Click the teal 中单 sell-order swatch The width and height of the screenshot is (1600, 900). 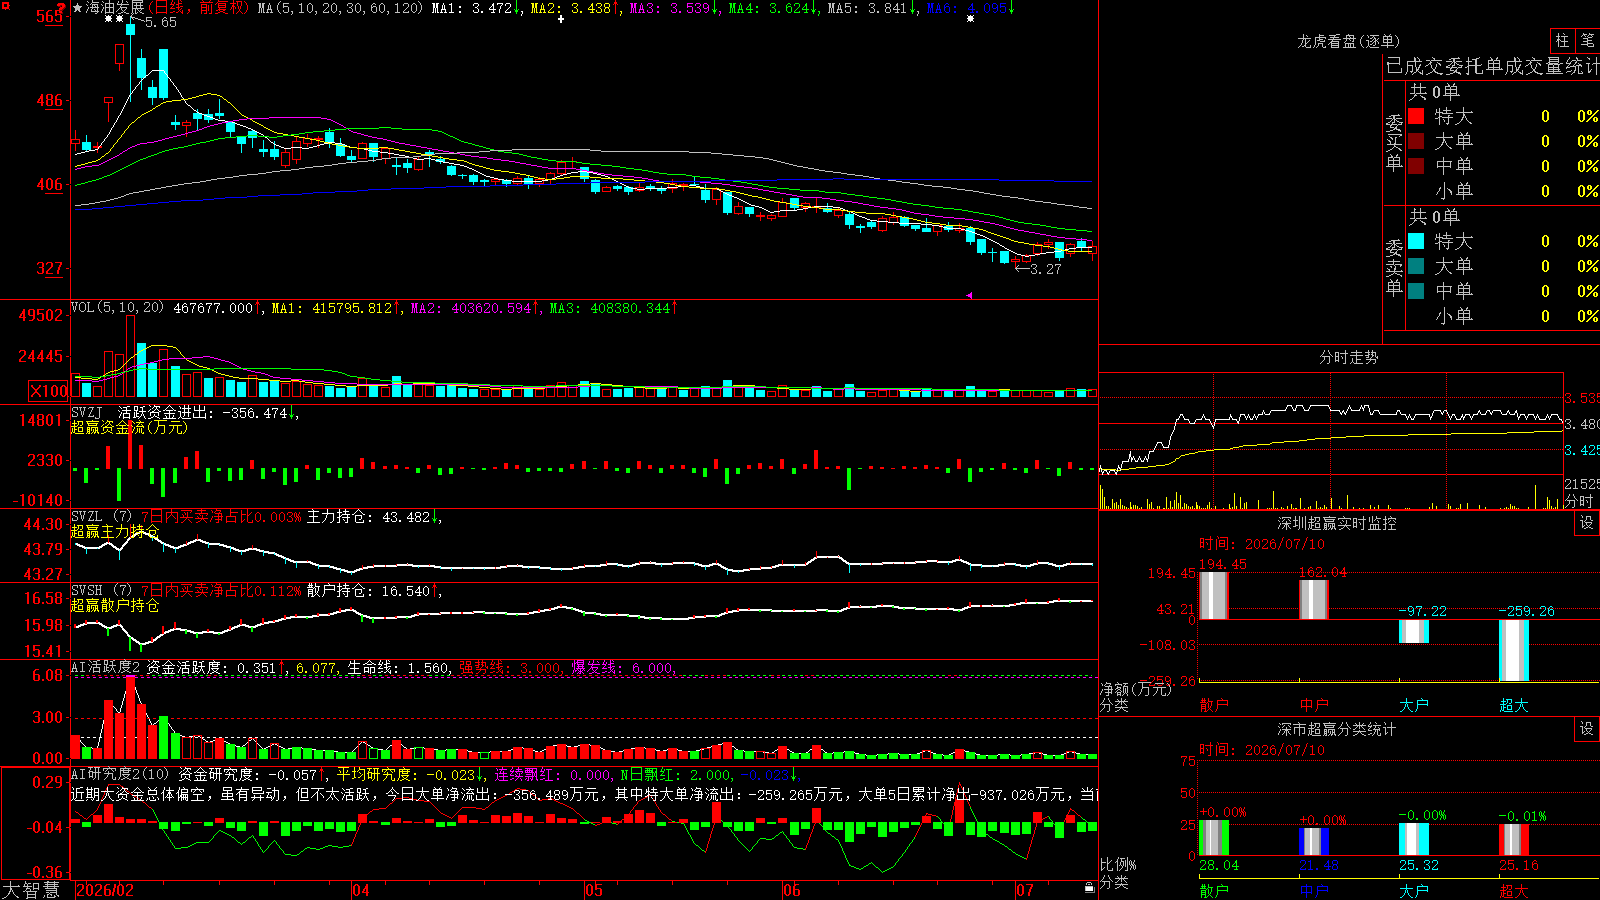click(1416, 291)
